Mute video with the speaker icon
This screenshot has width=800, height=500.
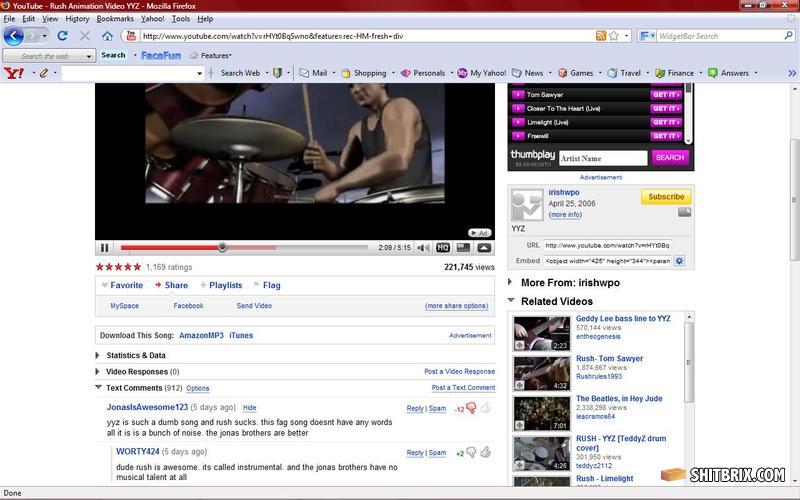point(423,247)
